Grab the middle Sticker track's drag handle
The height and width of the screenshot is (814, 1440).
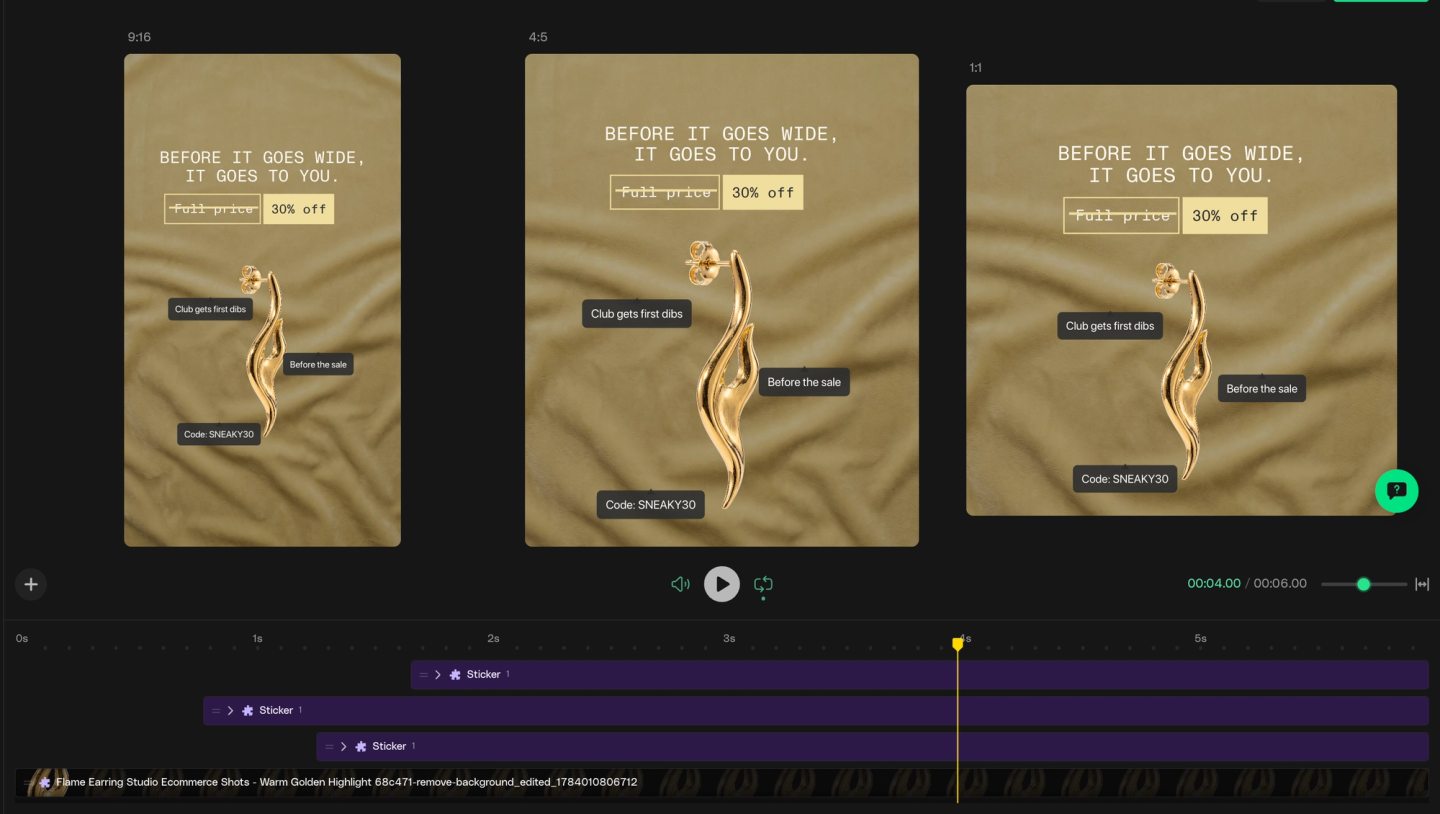216,711
